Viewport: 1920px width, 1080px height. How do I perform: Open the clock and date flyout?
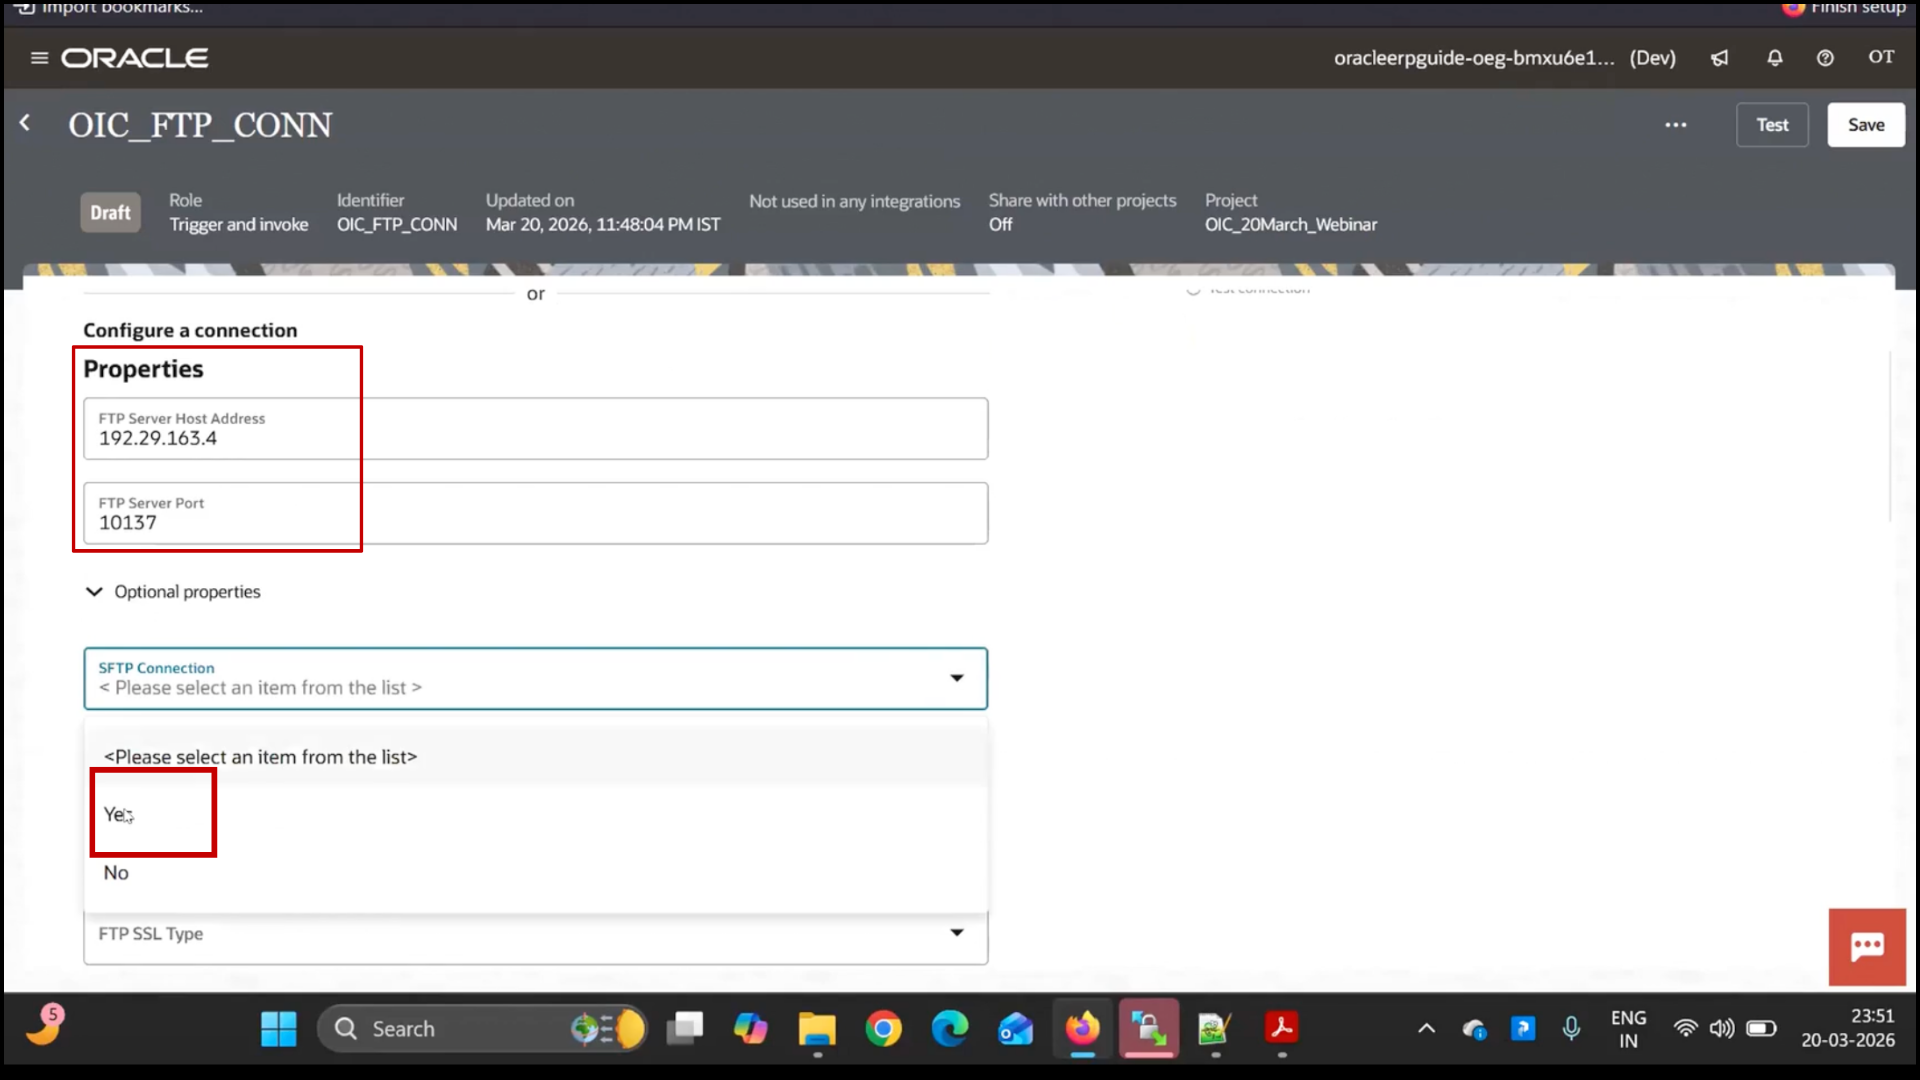(x=1848, y=1028)
